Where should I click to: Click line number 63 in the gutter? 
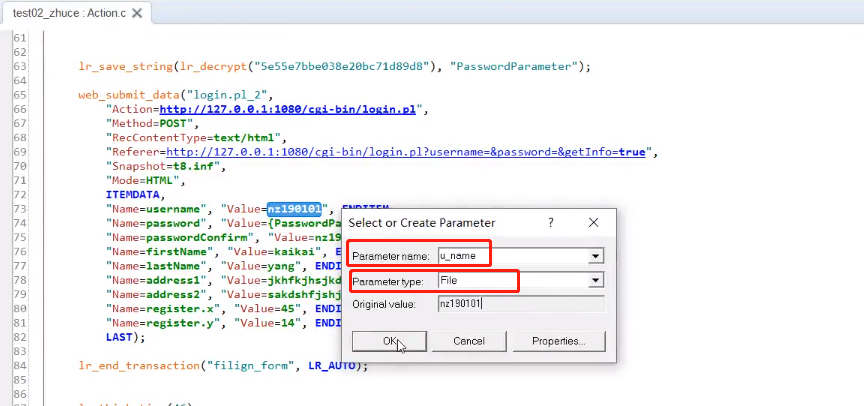pos(20,67)
